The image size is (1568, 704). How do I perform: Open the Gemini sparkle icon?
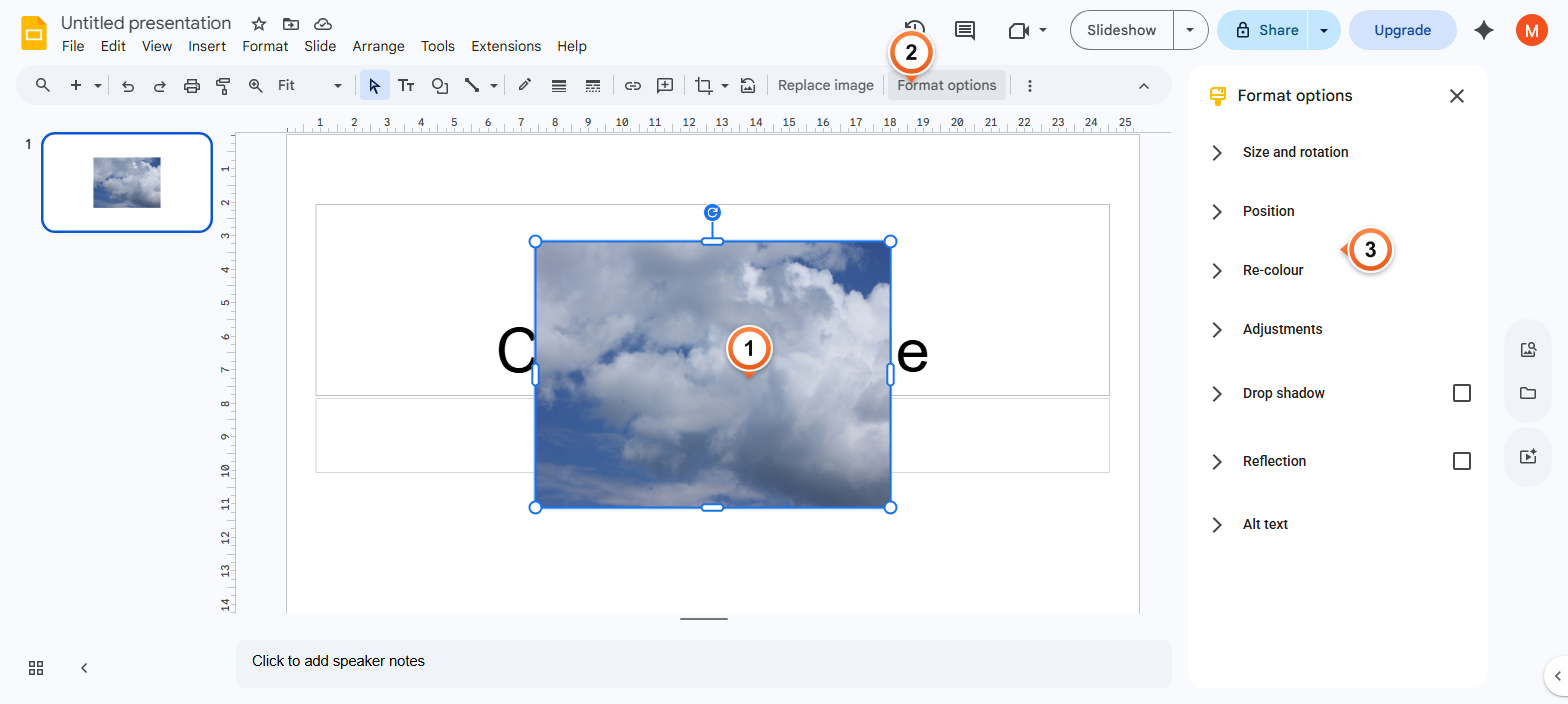[x=1484, y=30]
